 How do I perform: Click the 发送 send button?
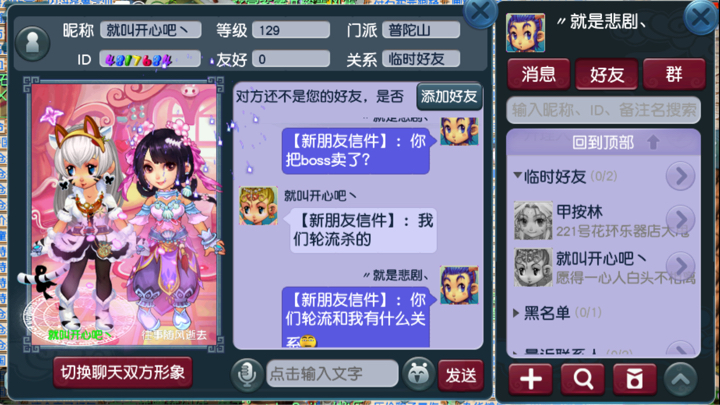point(461,376)
